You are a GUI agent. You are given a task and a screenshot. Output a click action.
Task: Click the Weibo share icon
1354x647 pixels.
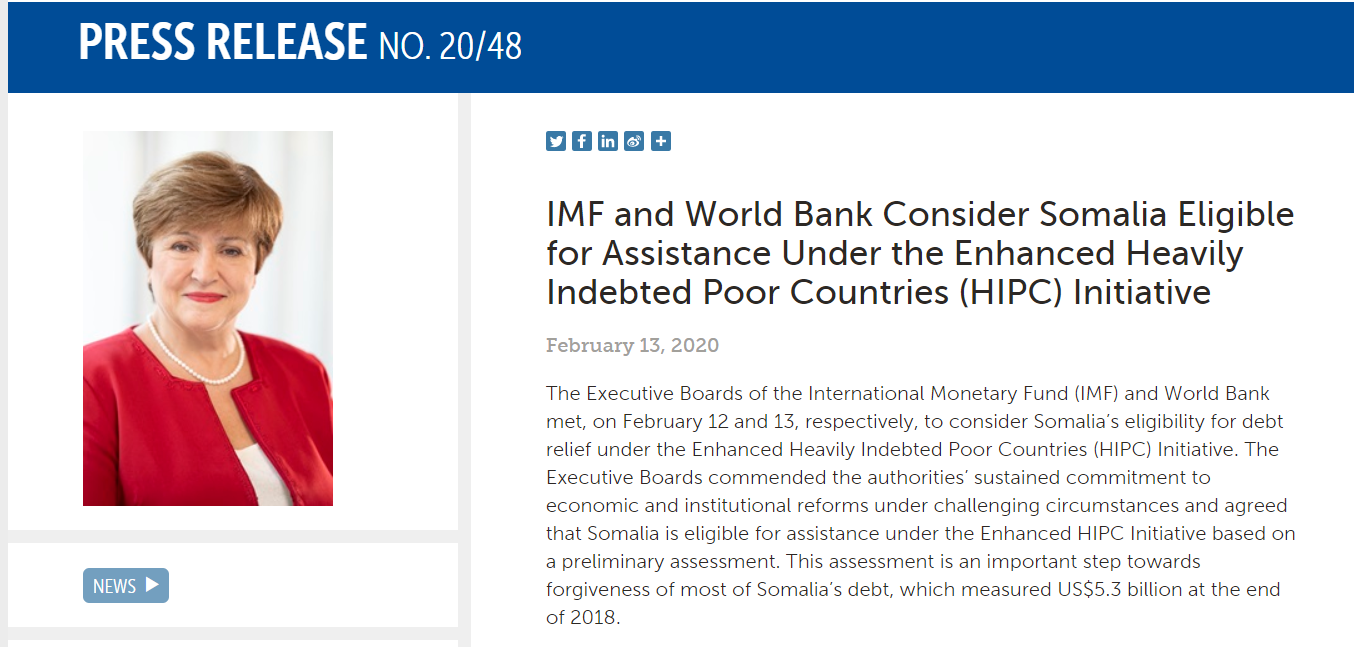[634, 141]
